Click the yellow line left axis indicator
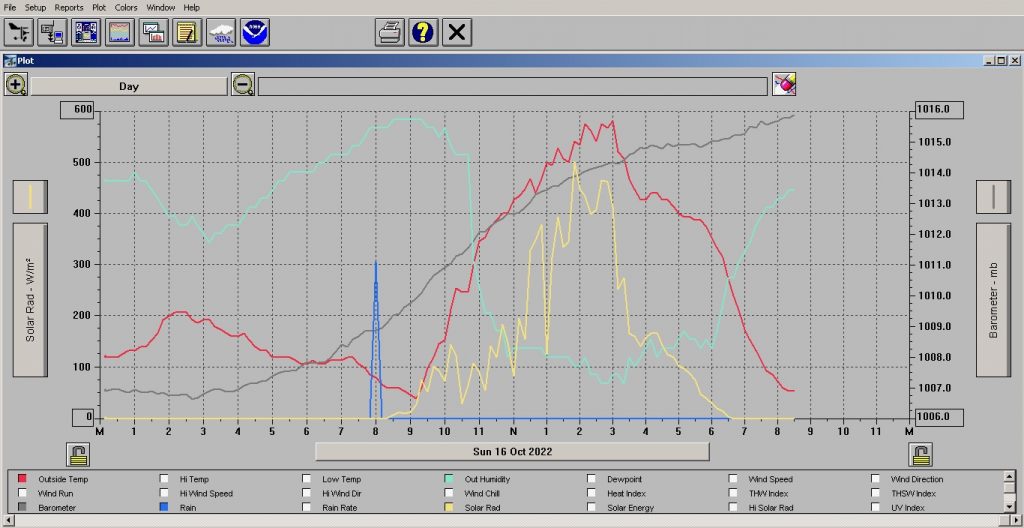The height and width of the screenshot is (528, 1024). (30, 197)
